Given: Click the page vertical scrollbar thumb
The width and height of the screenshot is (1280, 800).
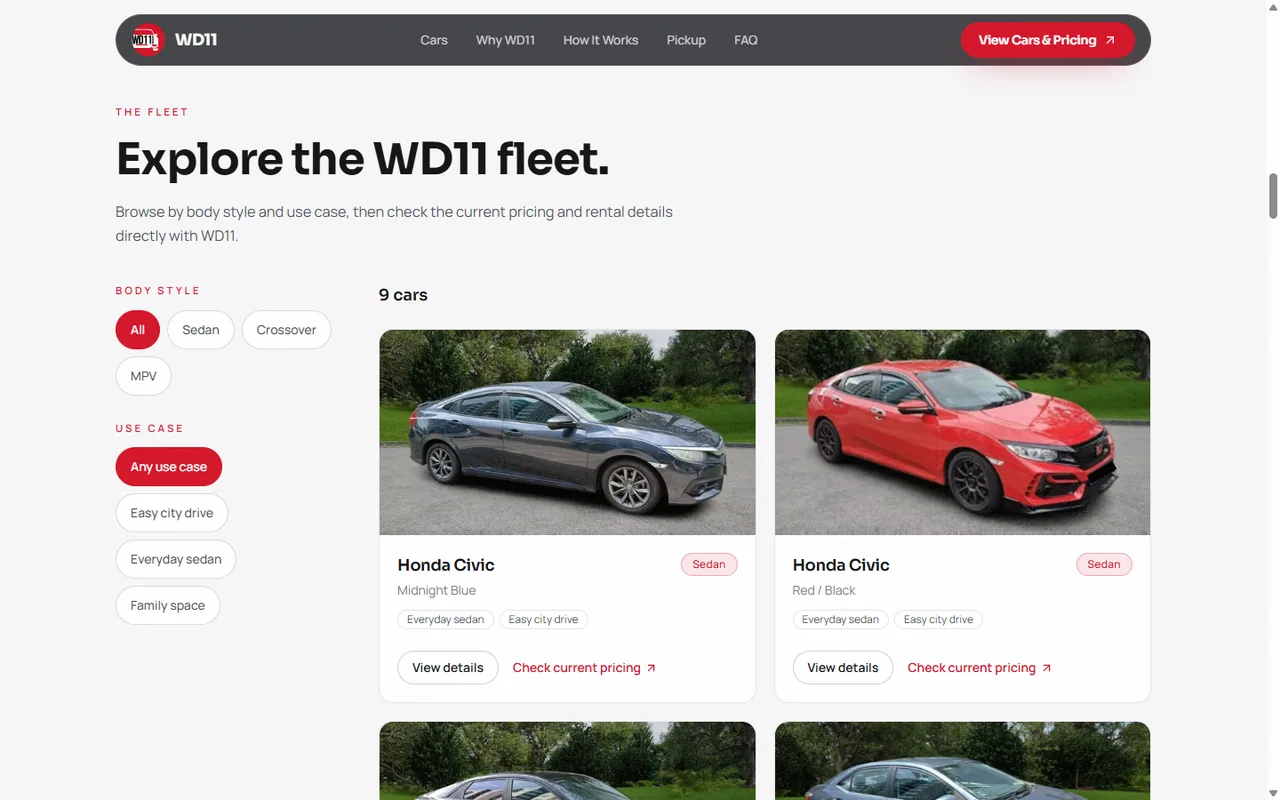Looking at the screenshot, I should [1273, 195].
